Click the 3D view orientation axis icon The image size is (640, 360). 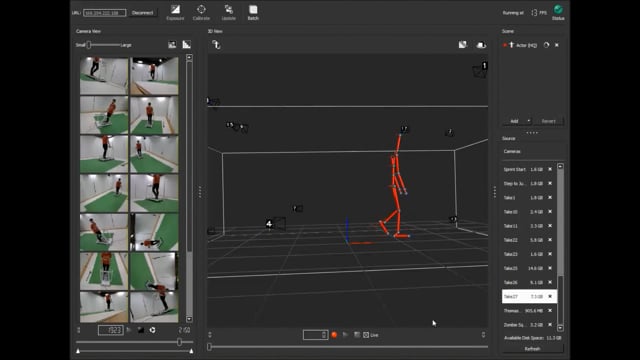(216, 44)
